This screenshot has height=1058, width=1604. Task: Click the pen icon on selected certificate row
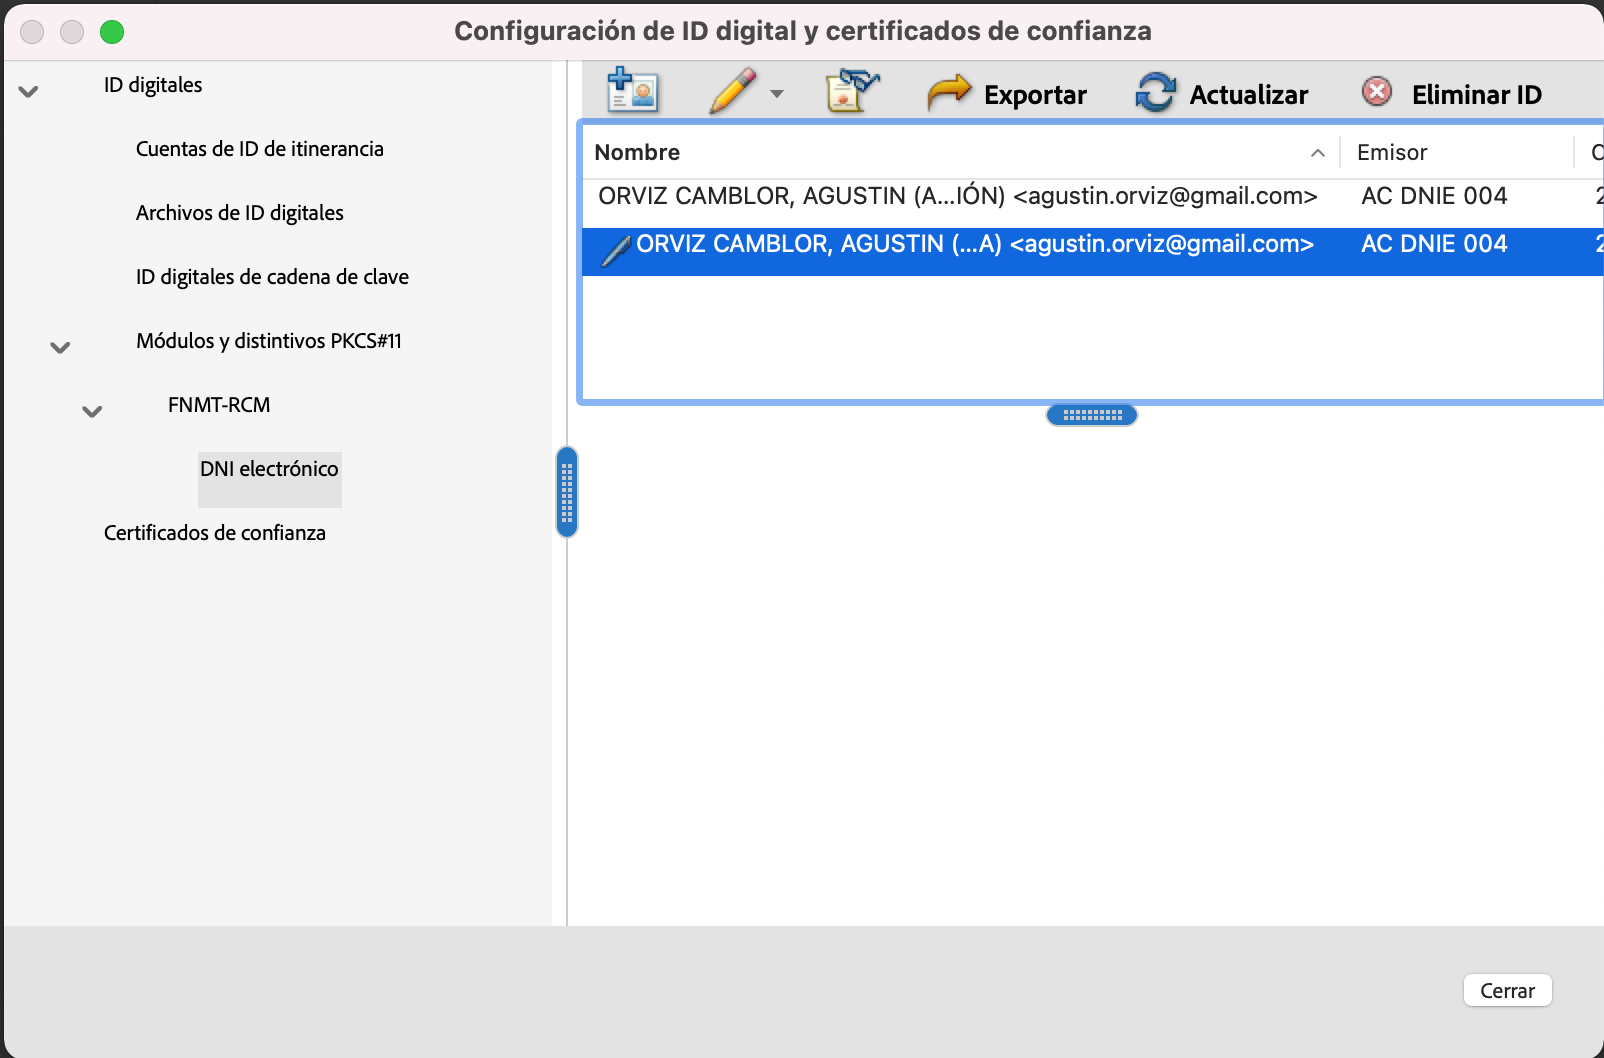(x=615, y=248)
